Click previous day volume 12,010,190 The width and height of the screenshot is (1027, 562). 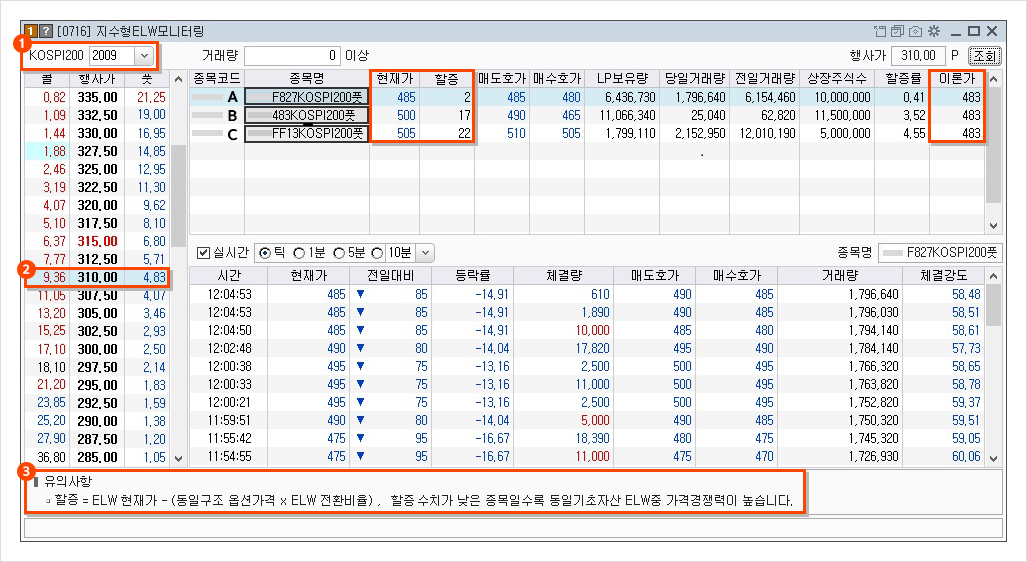coord(767,134)
